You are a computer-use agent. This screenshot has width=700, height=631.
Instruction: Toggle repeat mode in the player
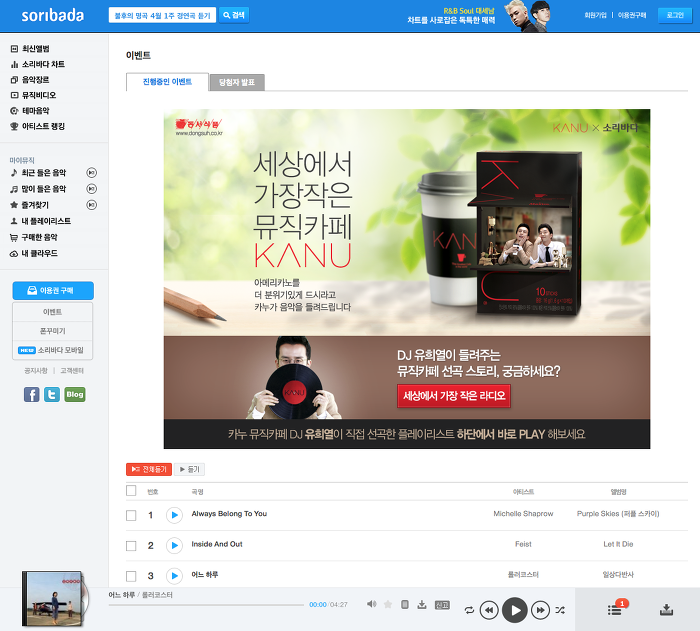click(x=469, y=610)
